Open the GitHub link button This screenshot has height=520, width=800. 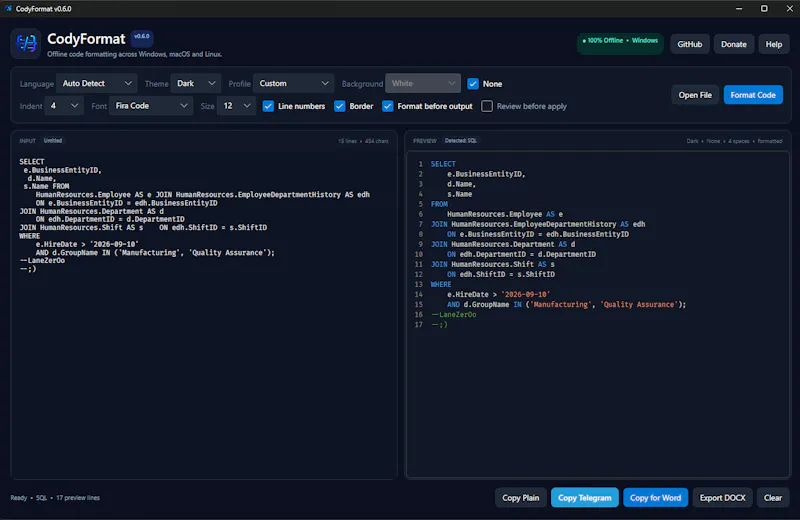(x=690, y=44)
